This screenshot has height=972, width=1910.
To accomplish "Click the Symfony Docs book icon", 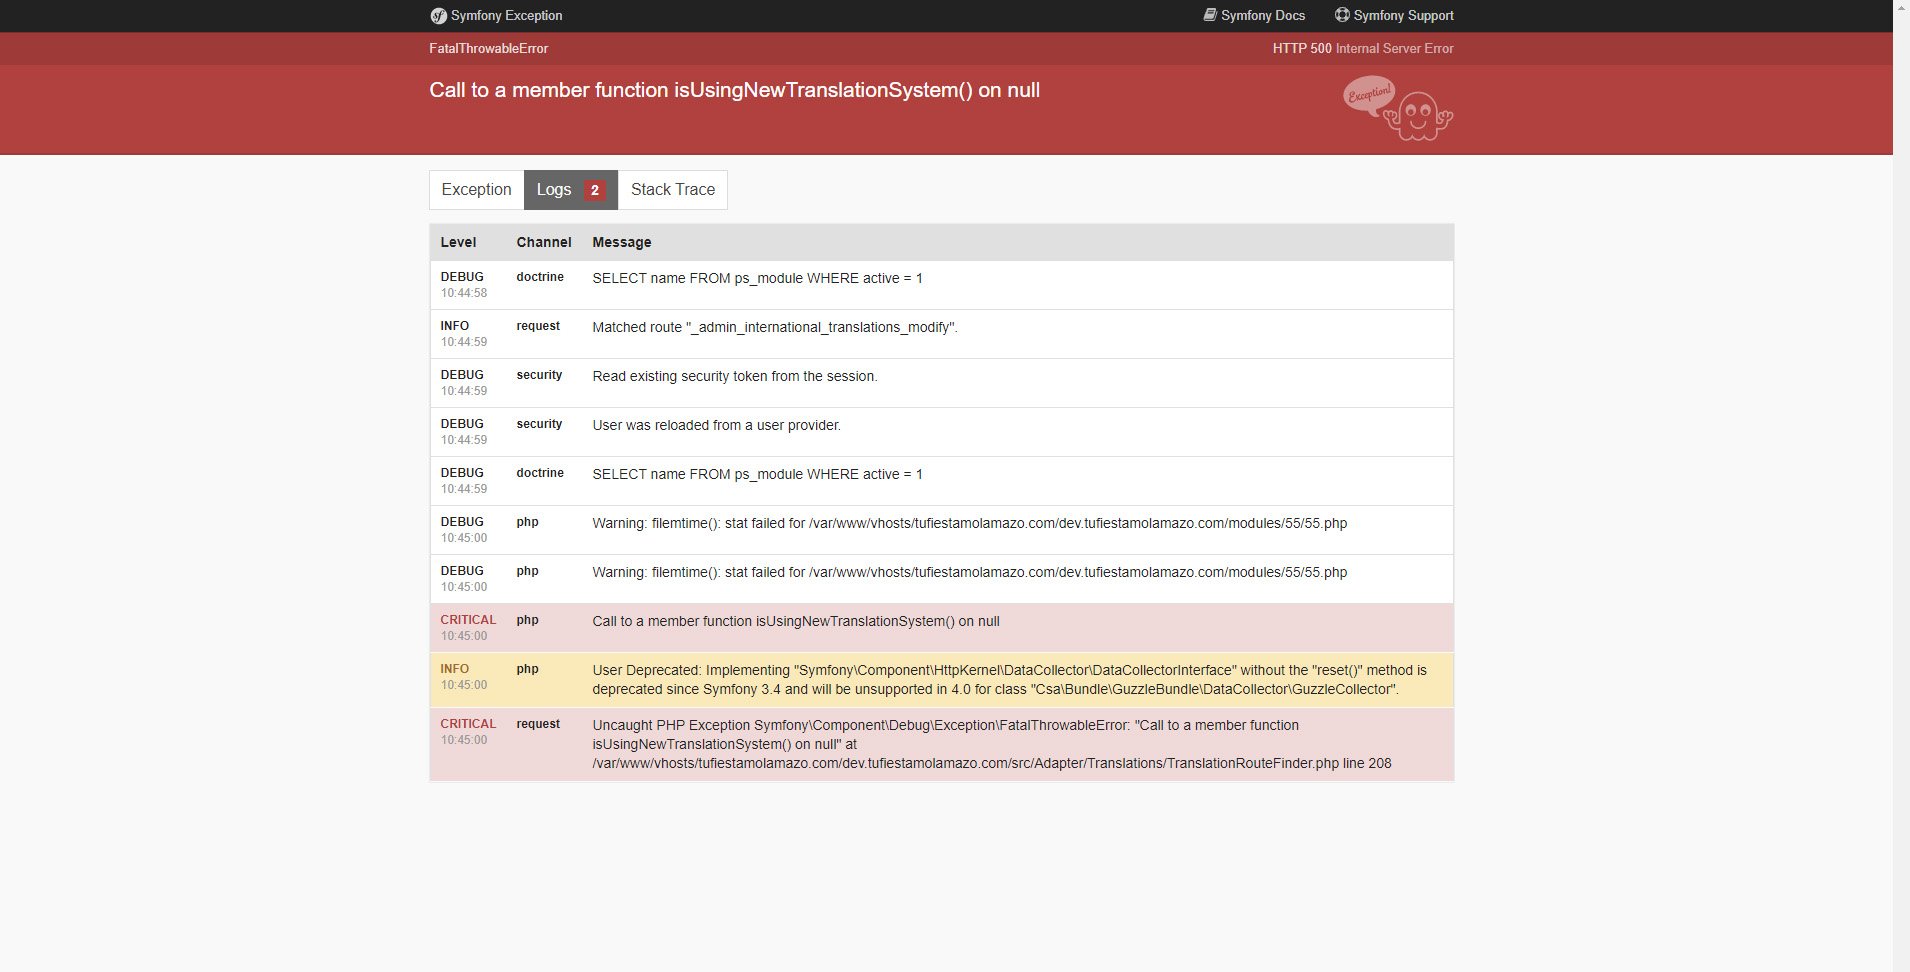I will point(1210,15).
